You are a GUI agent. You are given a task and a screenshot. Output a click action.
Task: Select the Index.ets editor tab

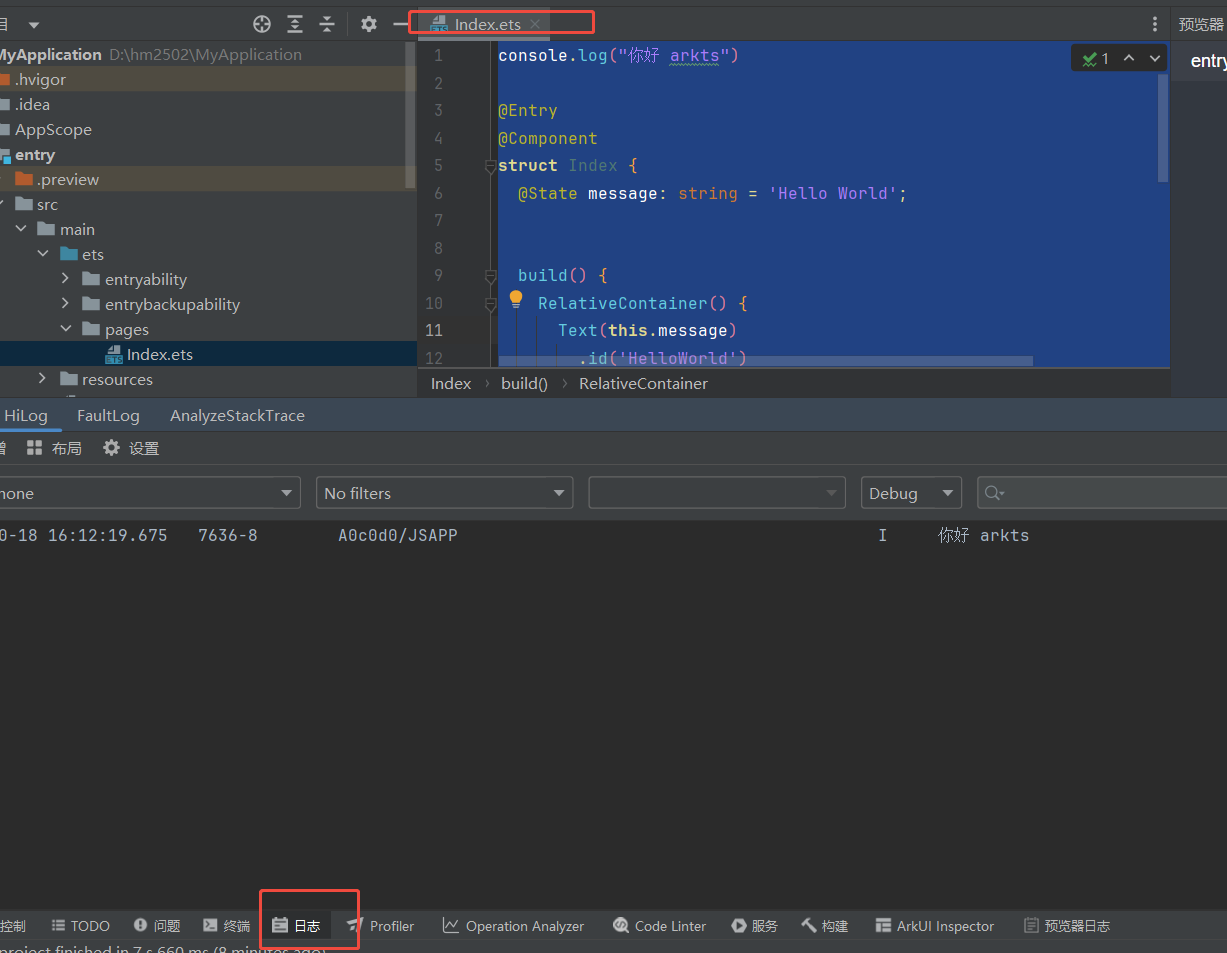click(487, 24)
